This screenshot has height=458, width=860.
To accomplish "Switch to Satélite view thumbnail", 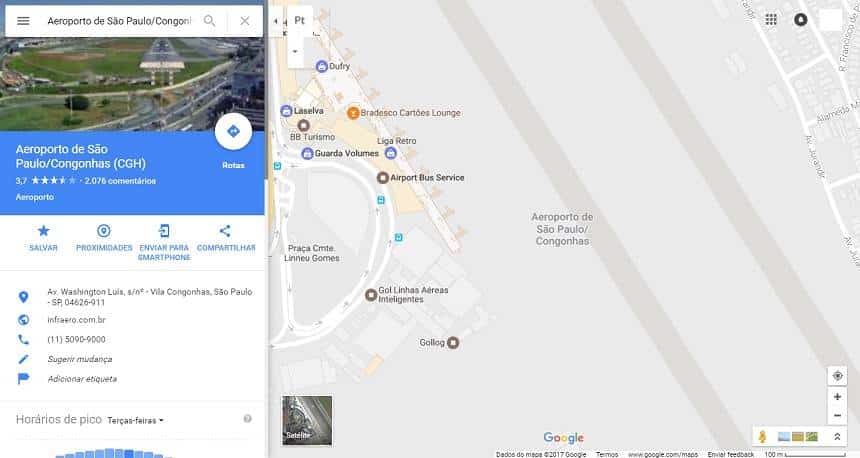I will pyautogui.click(x=307, y=420).
